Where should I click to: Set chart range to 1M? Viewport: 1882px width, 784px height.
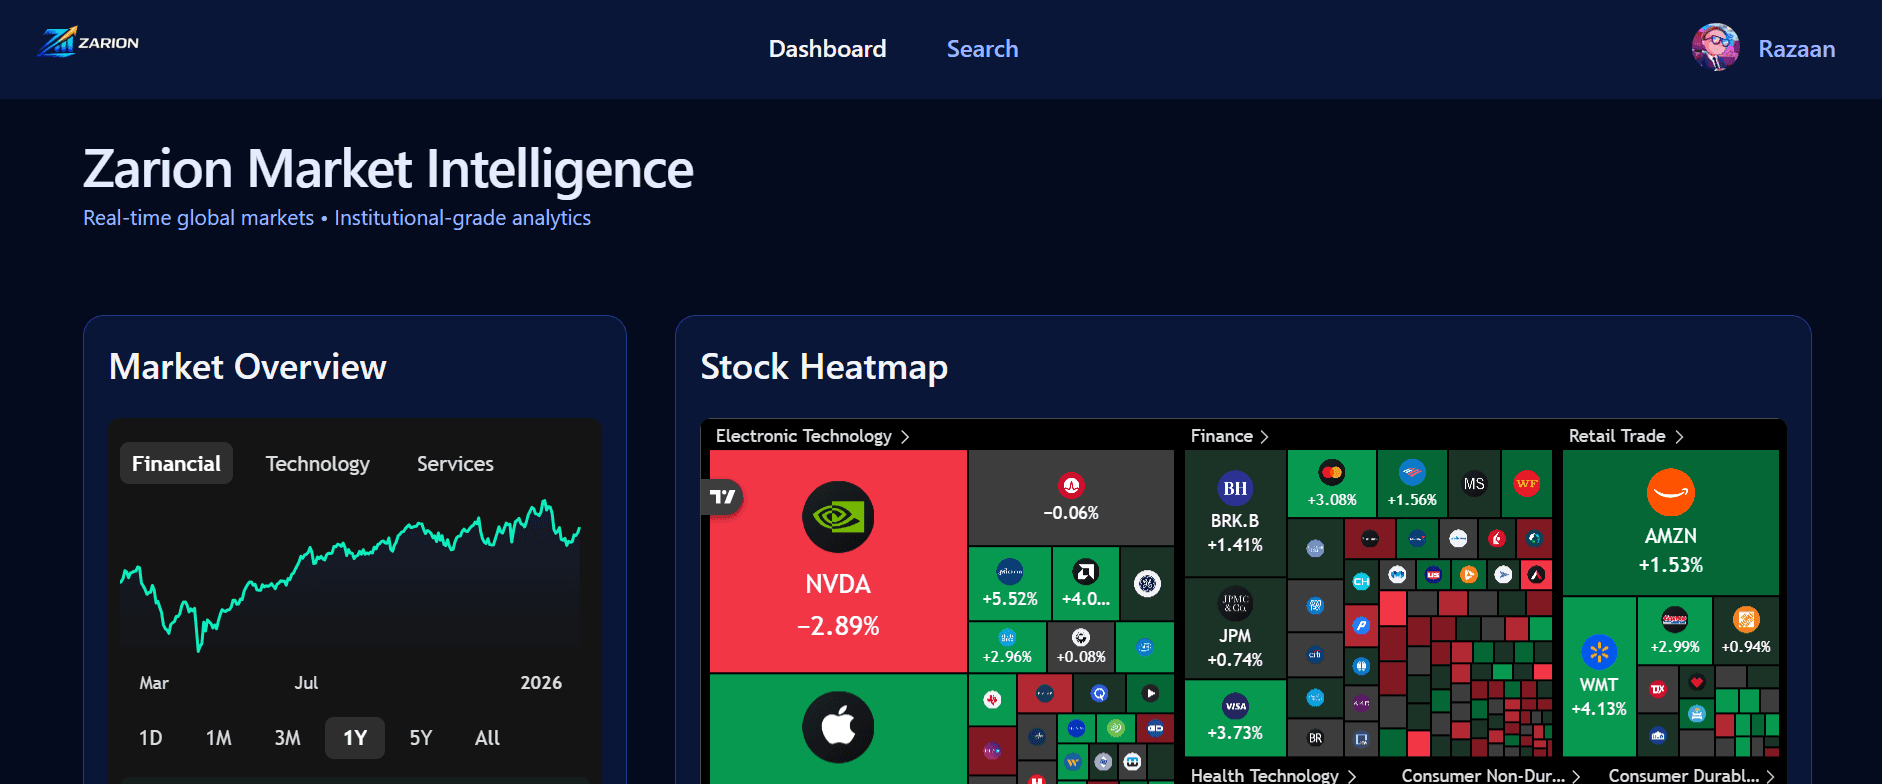pos(218,738)
